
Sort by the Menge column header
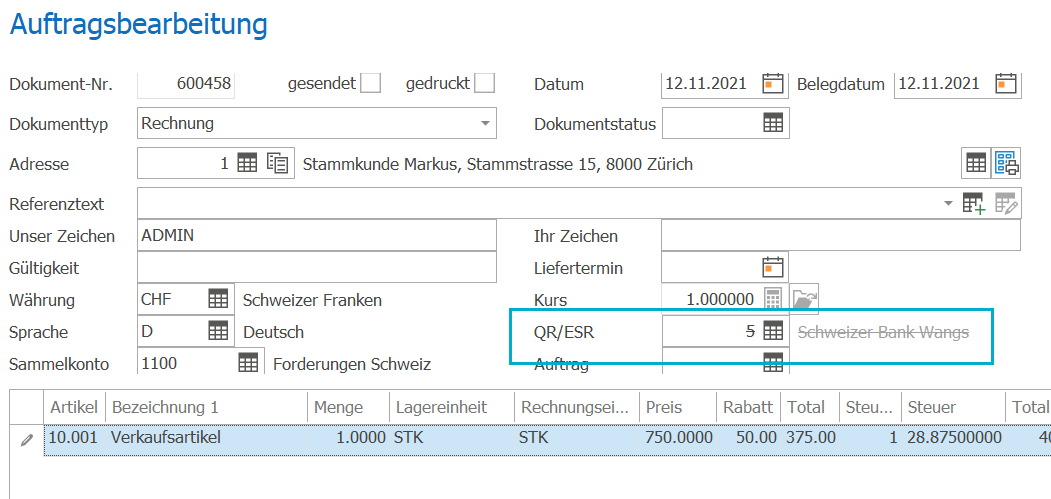pyautogui.click(x=349, y=406)
